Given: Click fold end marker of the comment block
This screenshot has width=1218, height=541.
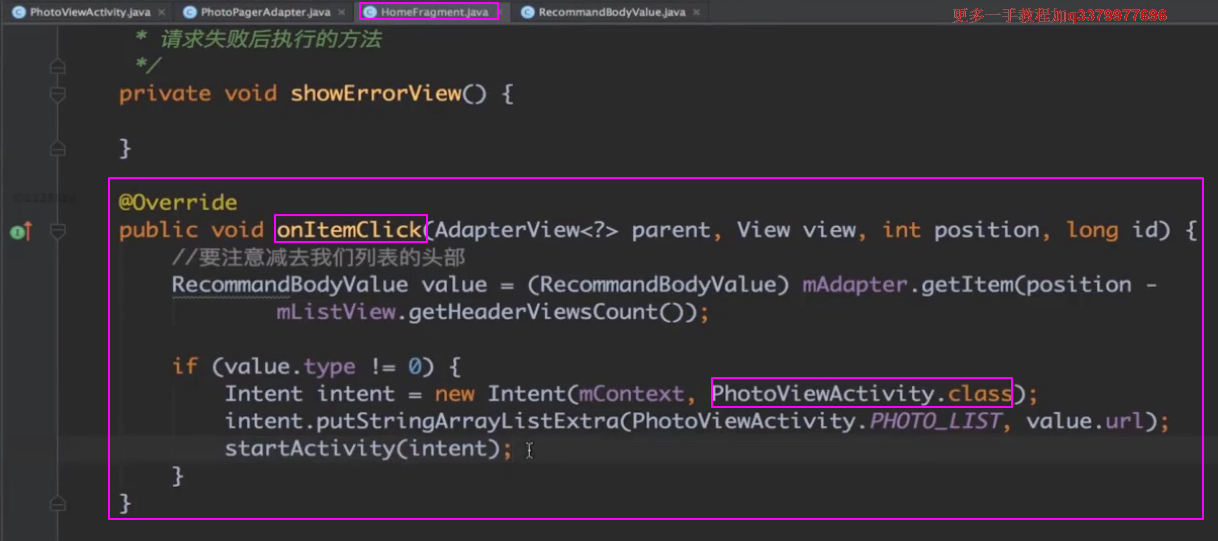Looking at the screenshot, I should click(x=57, y=67).
